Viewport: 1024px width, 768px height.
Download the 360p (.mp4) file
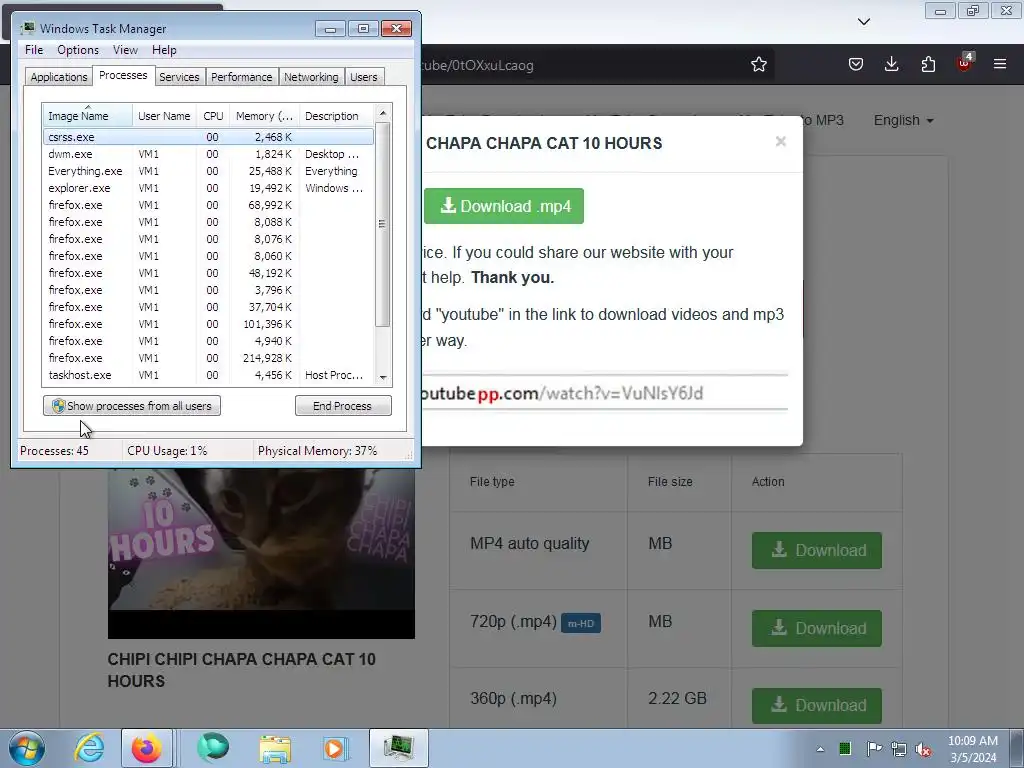tap(817, 705)
